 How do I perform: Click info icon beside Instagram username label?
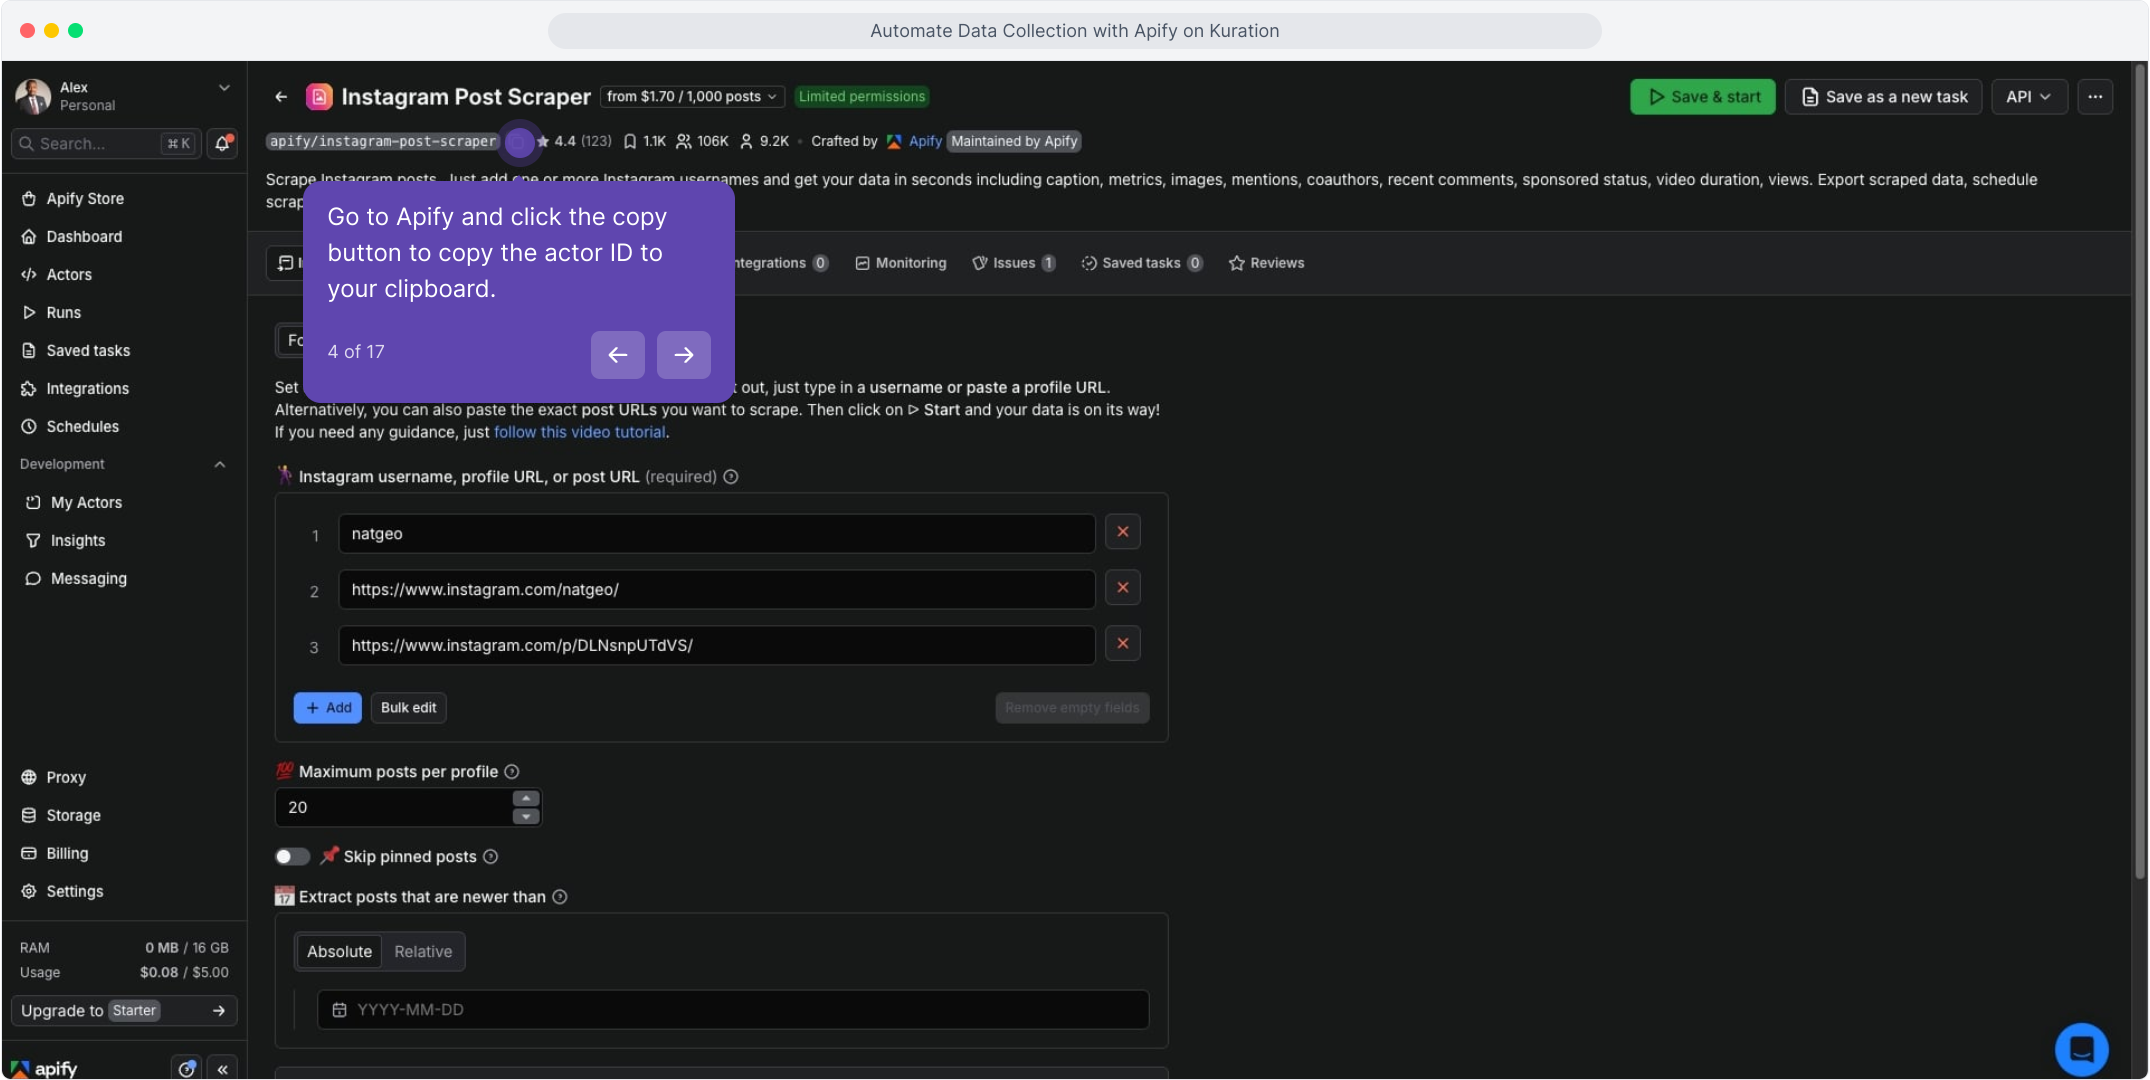pos(731,476)
